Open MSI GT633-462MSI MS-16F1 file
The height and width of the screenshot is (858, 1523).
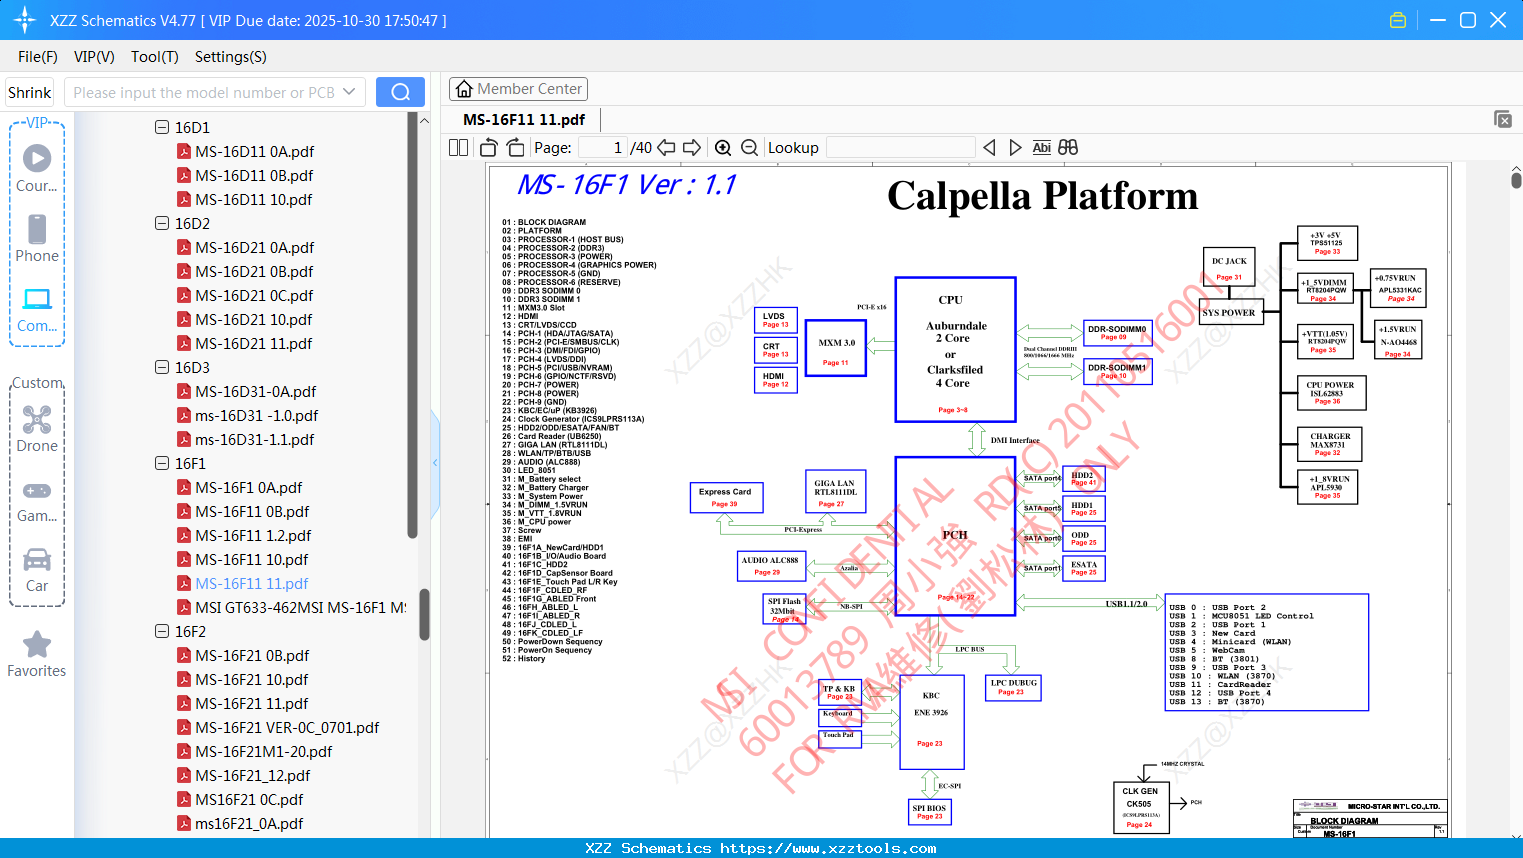[291, 607]
